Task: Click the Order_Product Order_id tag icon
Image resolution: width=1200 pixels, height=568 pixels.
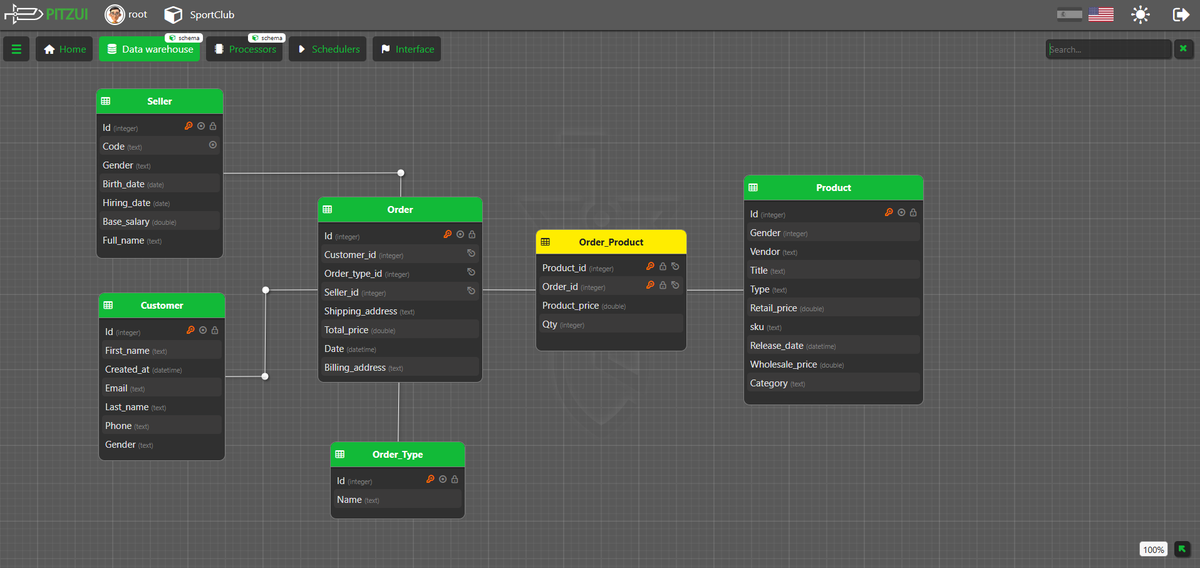Action: (675, 286)
